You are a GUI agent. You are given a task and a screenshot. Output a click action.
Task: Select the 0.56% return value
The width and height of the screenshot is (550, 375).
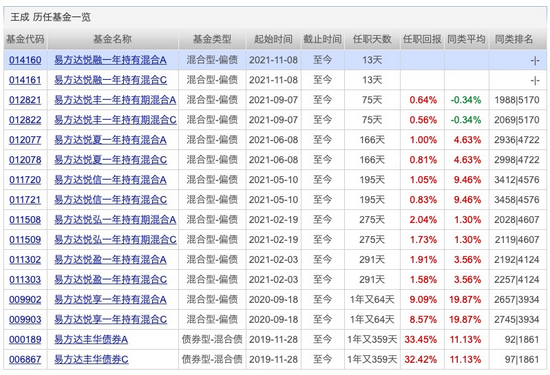pyautogui.click(x=423, y=120)
